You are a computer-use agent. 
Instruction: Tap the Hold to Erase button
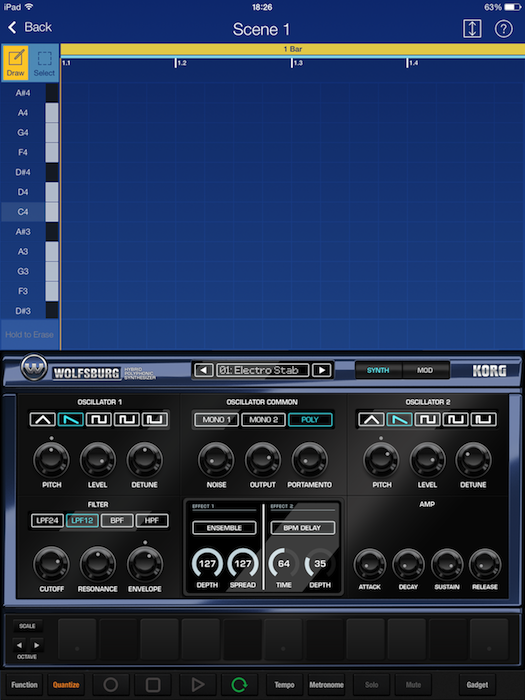29,334
